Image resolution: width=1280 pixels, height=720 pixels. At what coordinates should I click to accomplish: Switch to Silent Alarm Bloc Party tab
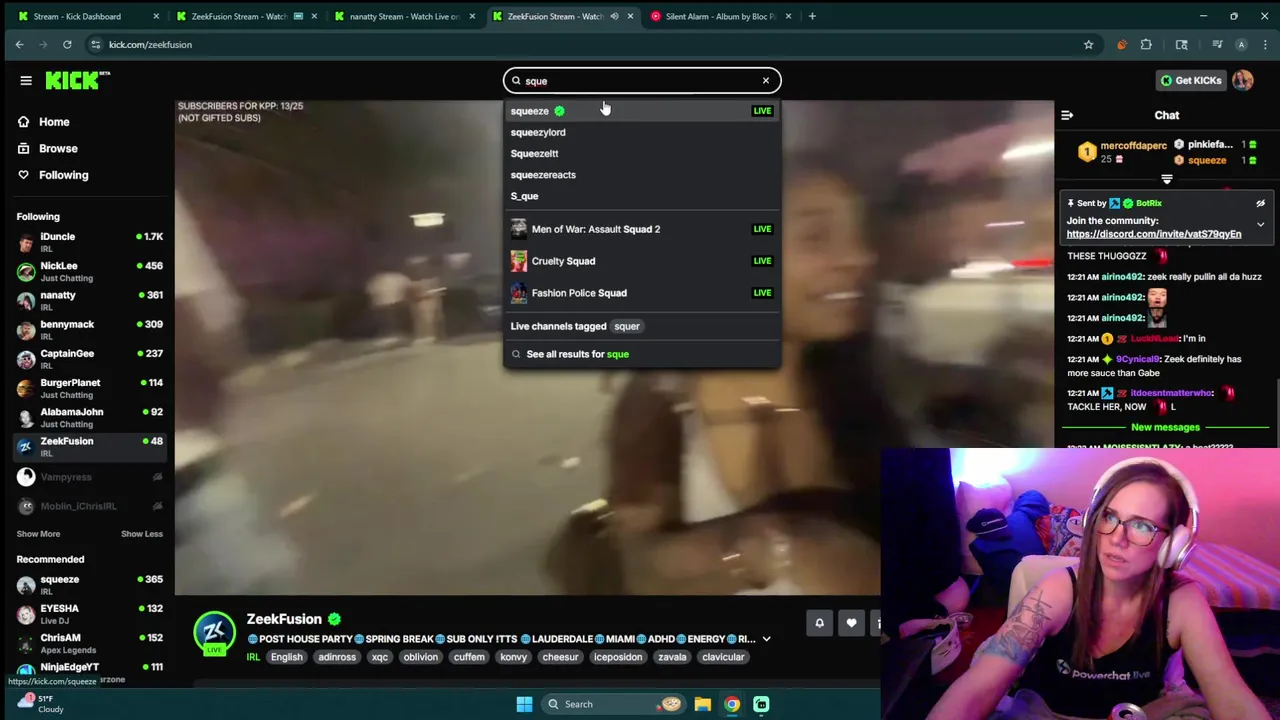(x=720, y=16)
